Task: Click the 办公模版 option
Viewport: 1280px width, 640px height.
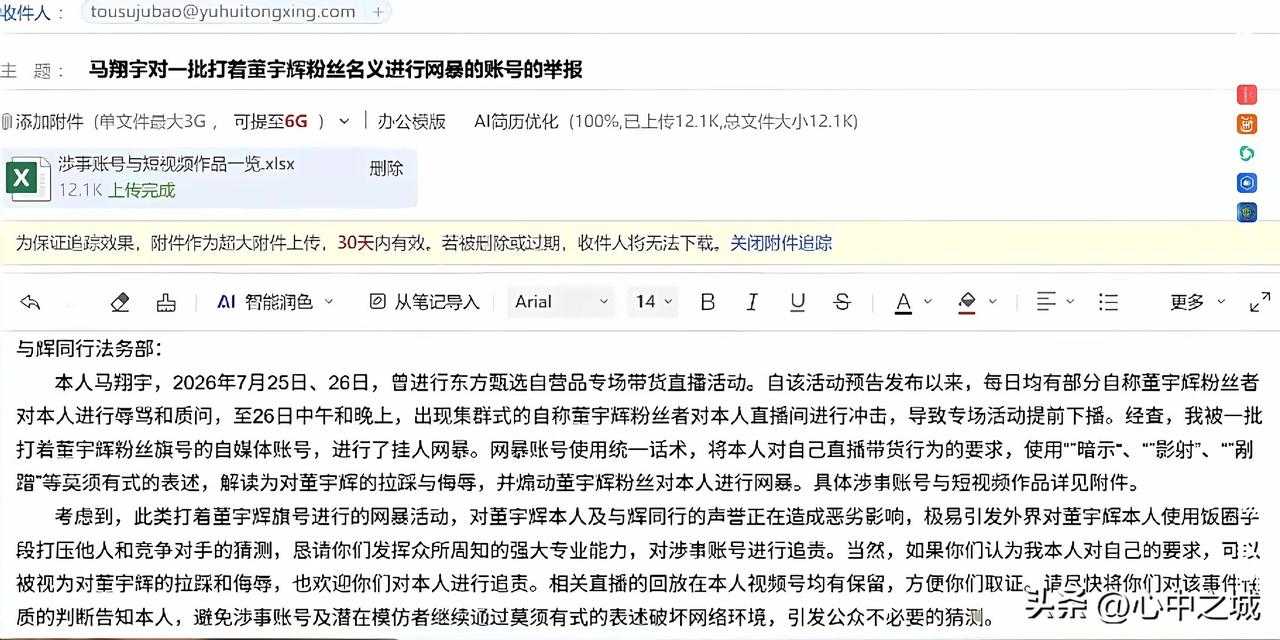Action: tap(411, 121)
